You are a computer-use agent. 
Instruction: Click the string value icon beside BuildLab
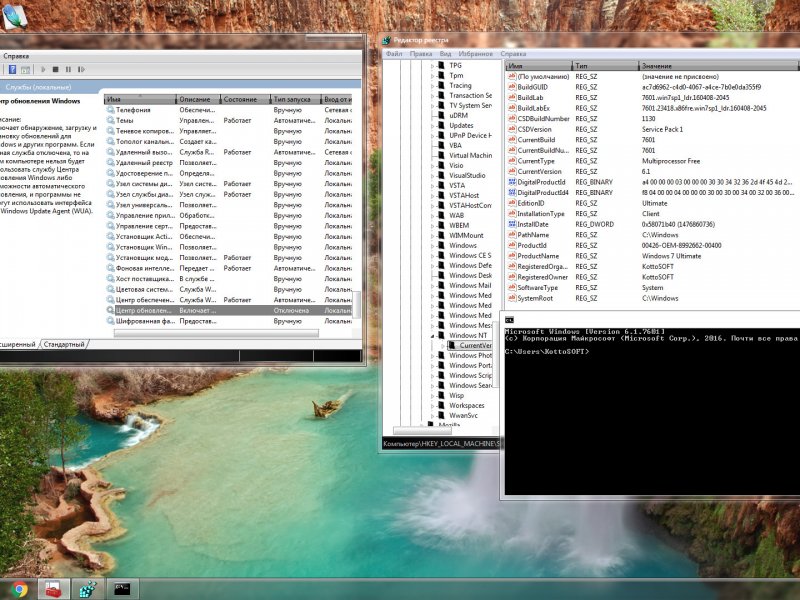tap(512, 97)
